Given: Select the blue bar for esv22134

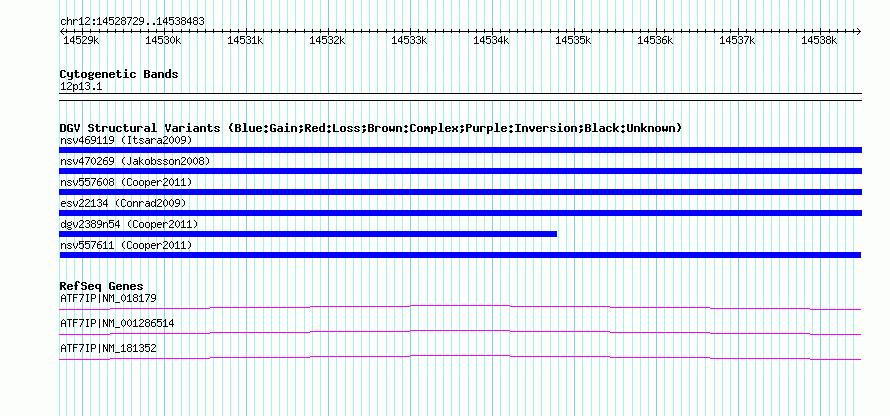Looking at the screenshot, I should coord(460,213).
